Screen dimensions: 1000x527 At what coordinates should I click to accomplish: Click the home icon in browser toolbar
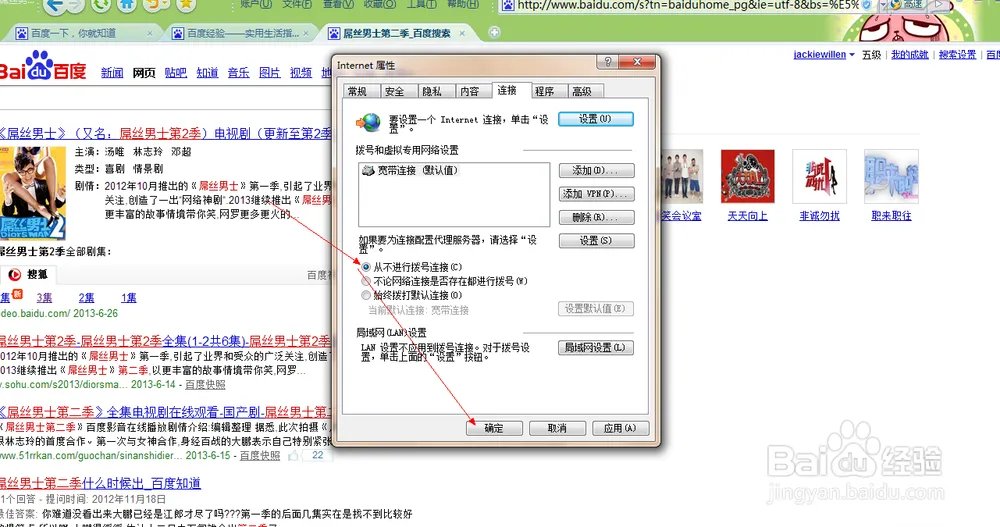point(128,5)
